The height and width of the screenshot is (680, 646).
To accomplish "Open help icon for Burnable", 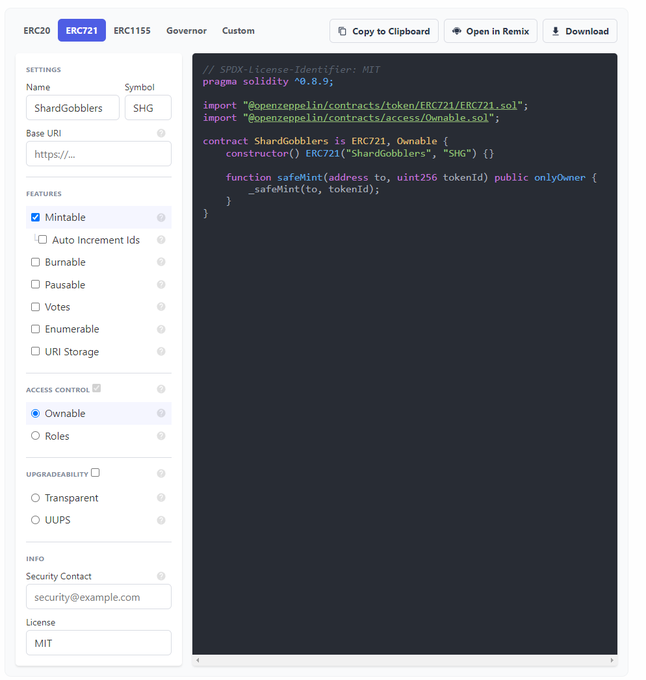I will click(161, 262).
